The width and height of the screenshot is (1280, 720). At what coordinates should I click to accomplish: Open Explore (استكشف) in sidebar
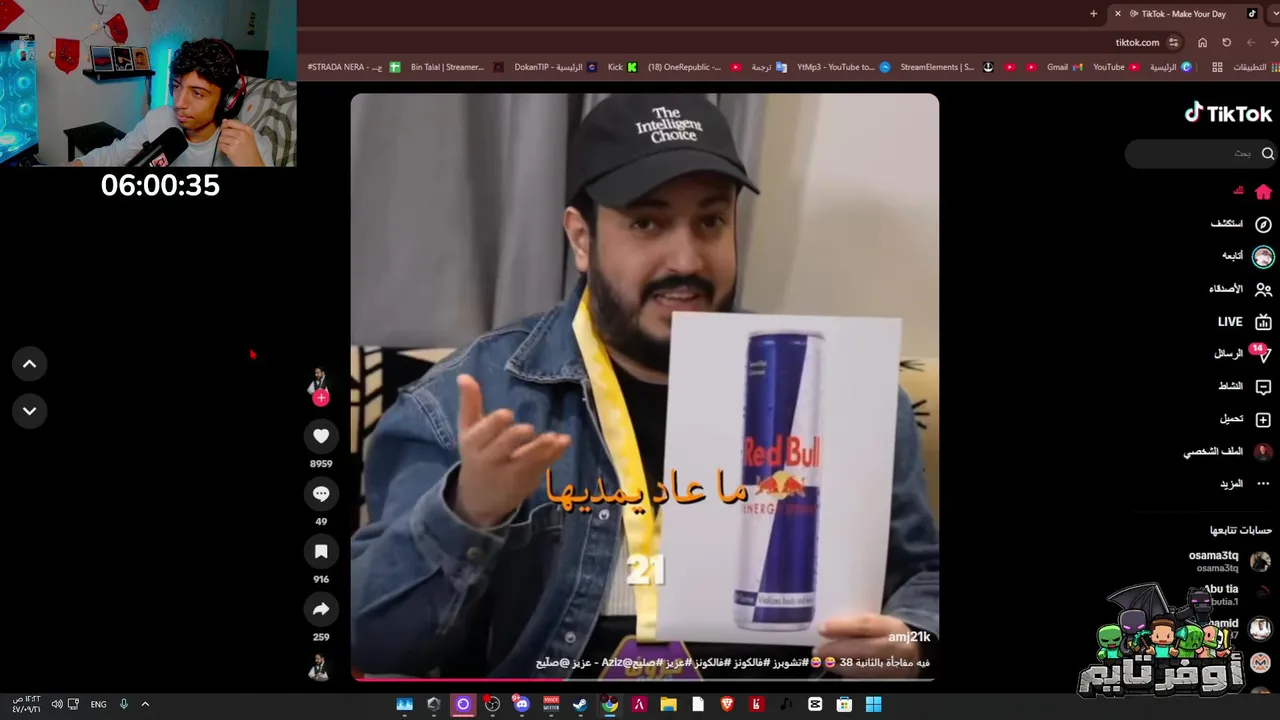pos(1241,224)
